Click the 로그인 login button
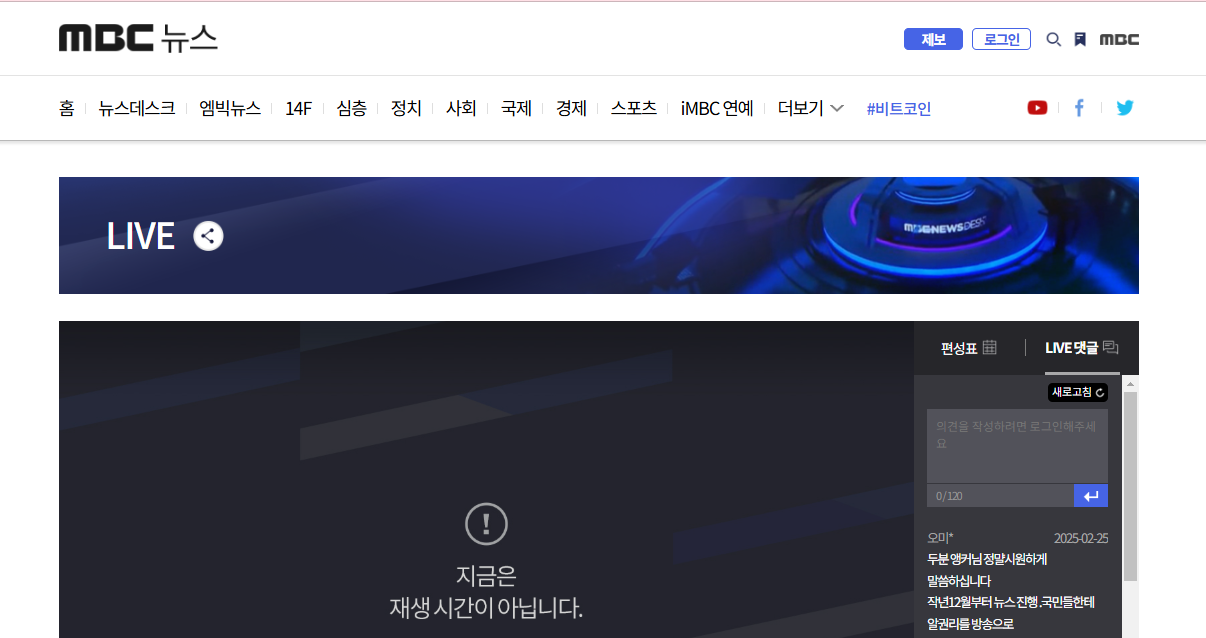Image resolution: width=1206 pixels, height=638 pixels. pyautogui.click(x=1001, y=38)
